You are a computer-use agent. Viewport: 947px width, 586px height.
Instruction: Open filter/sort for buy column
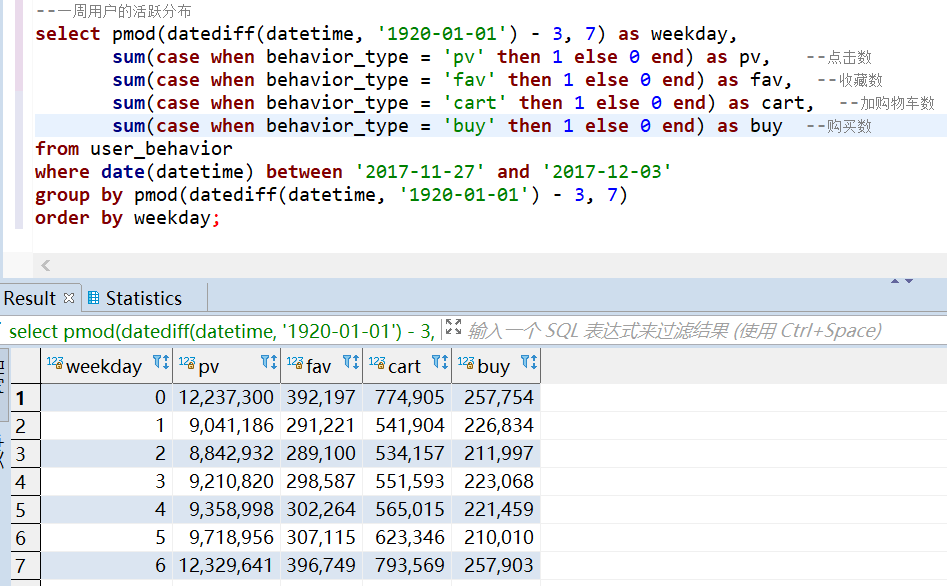pos(529,362)
